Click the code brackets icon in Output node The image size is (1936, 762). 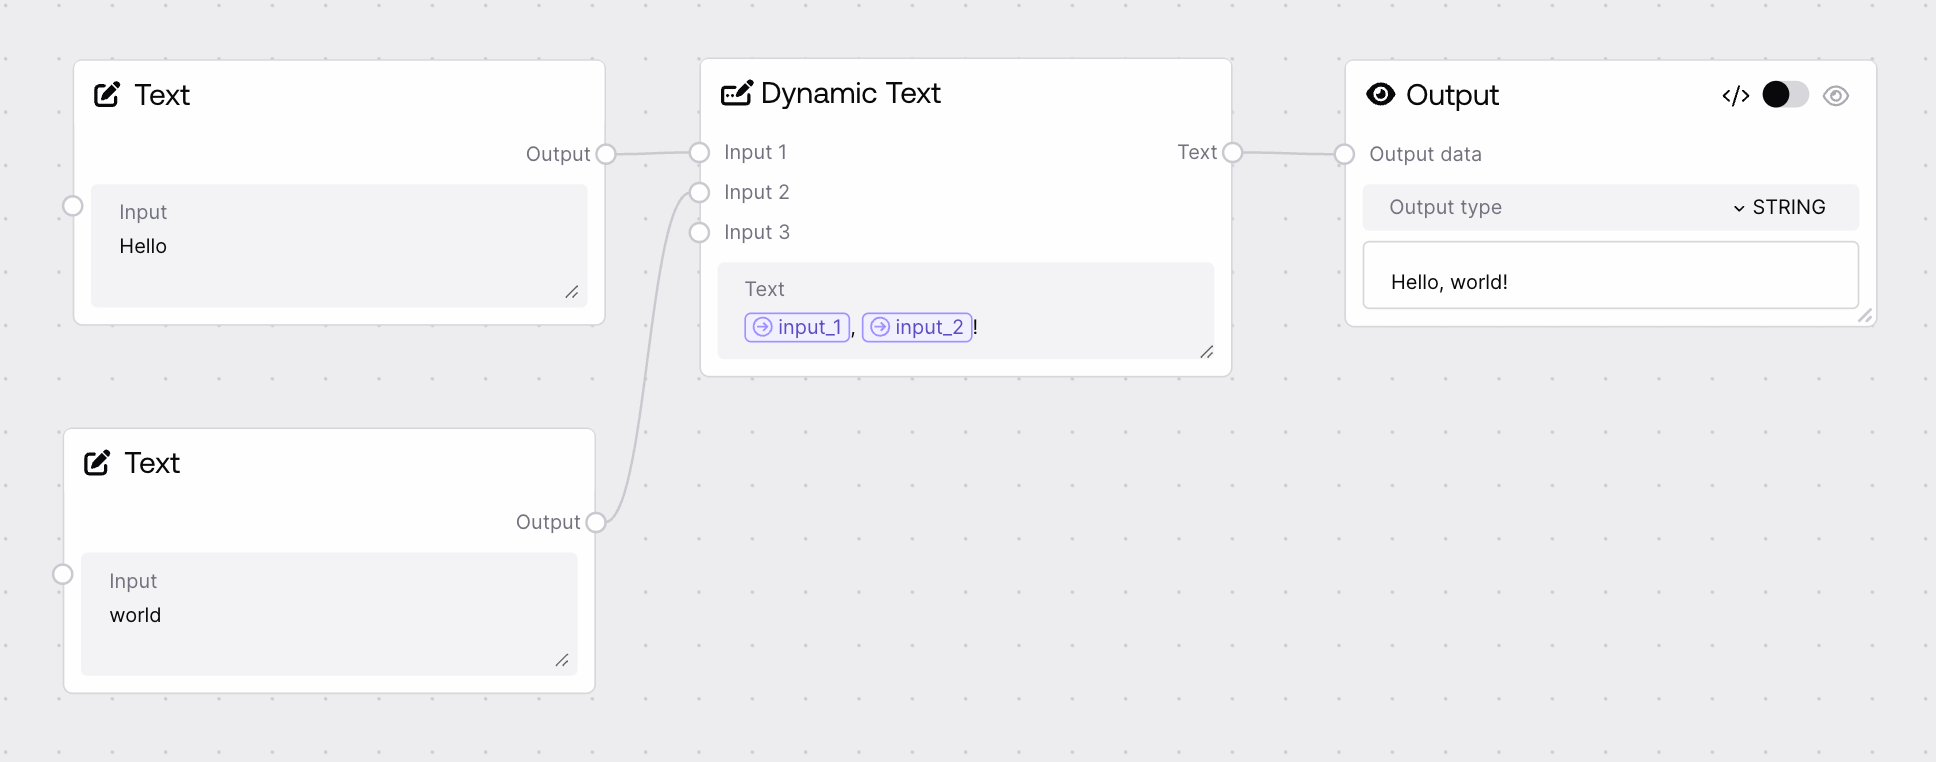coord(1735,96)
